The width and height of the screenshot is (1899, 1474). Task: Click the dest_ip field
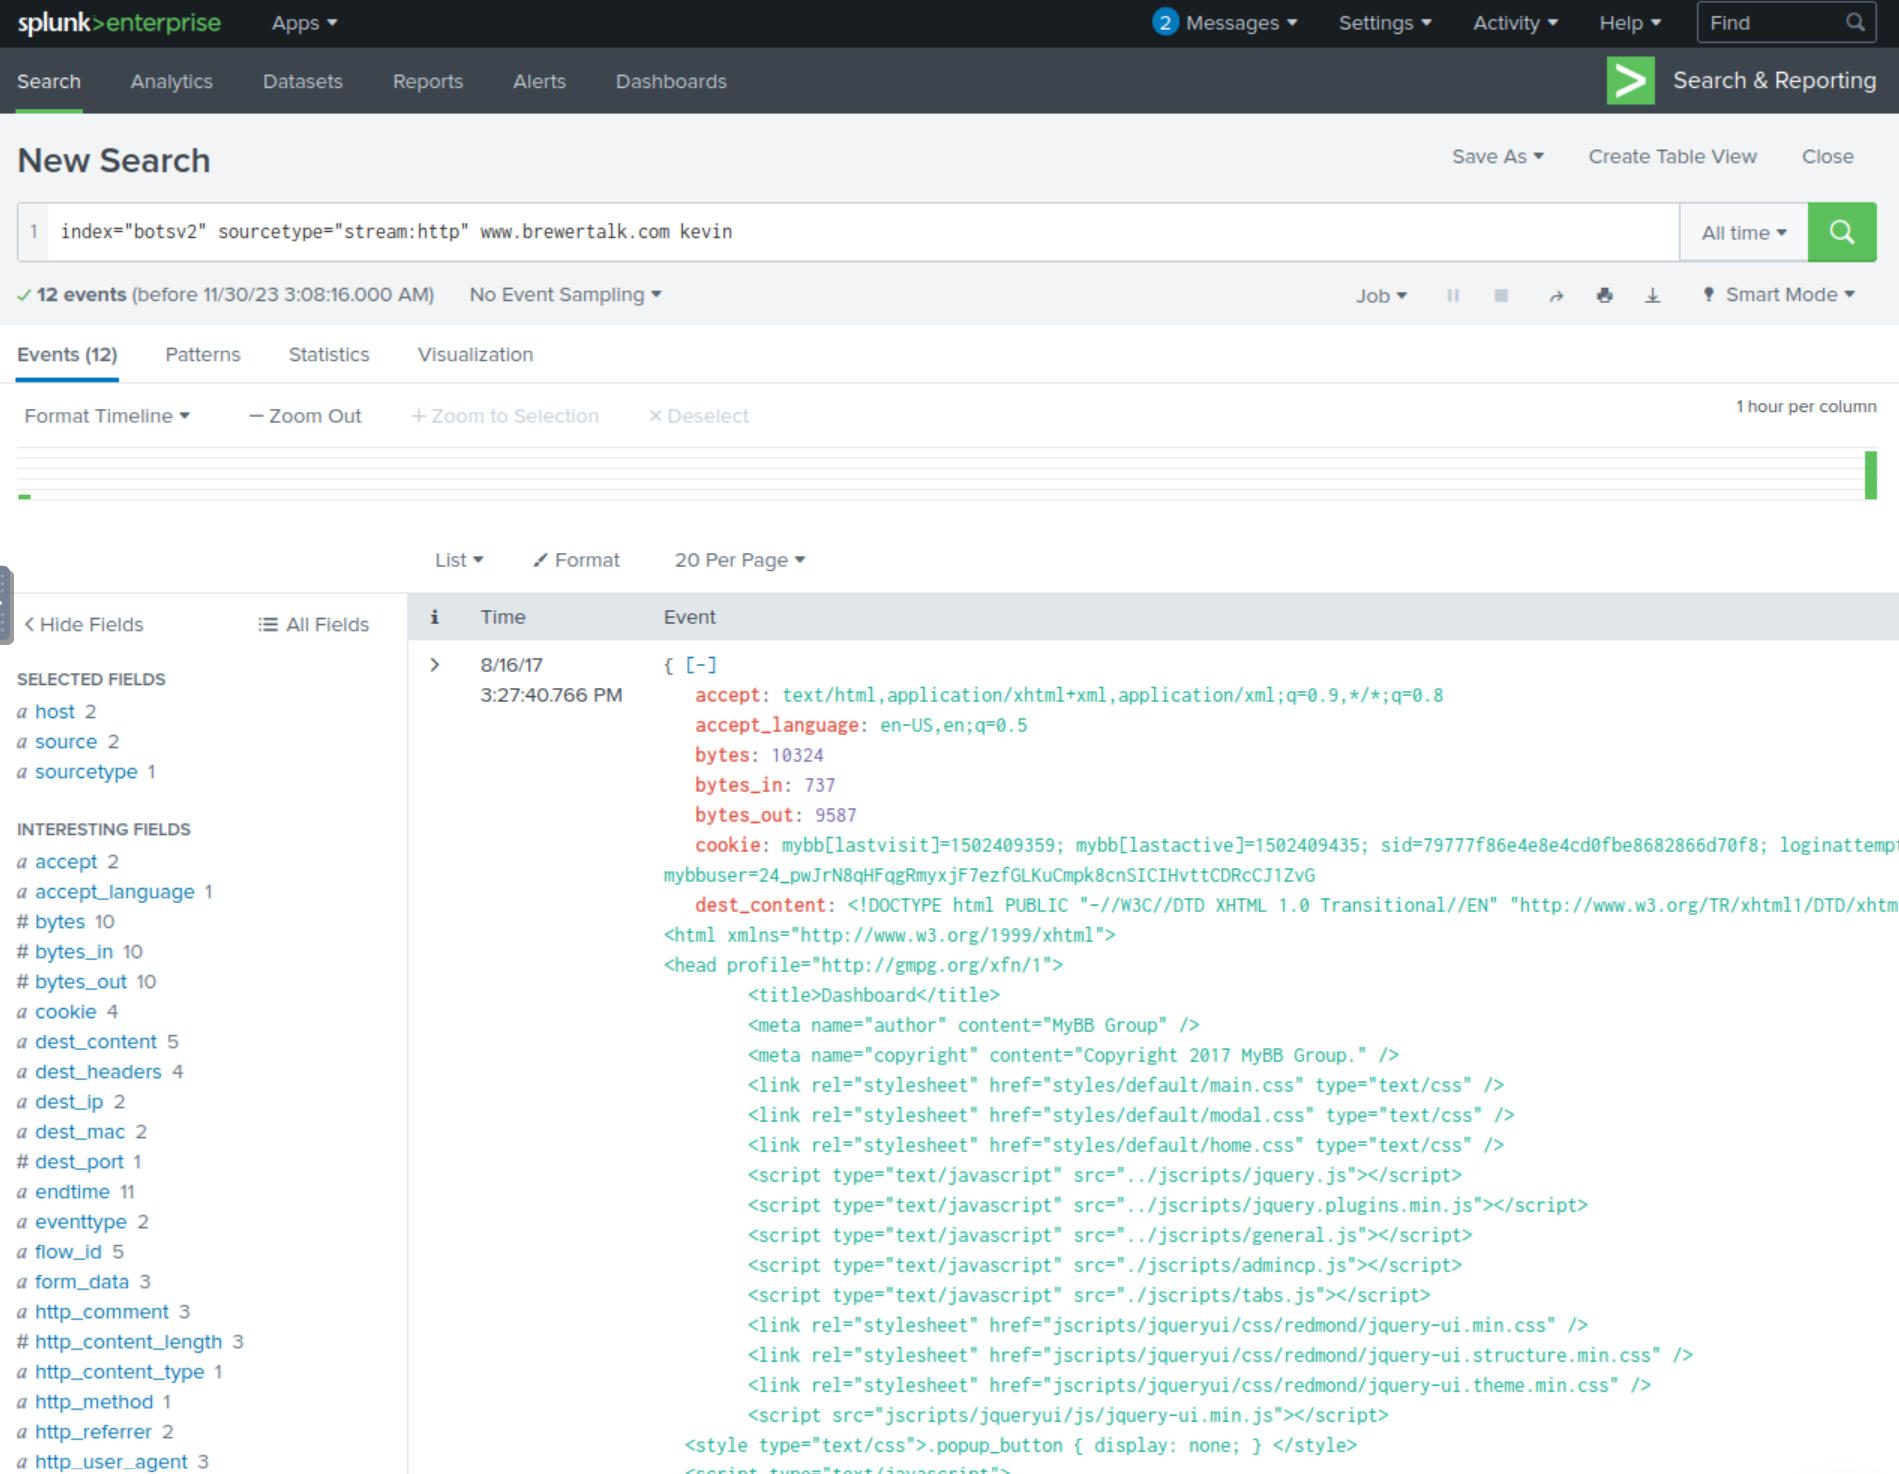pos(69,1101)
